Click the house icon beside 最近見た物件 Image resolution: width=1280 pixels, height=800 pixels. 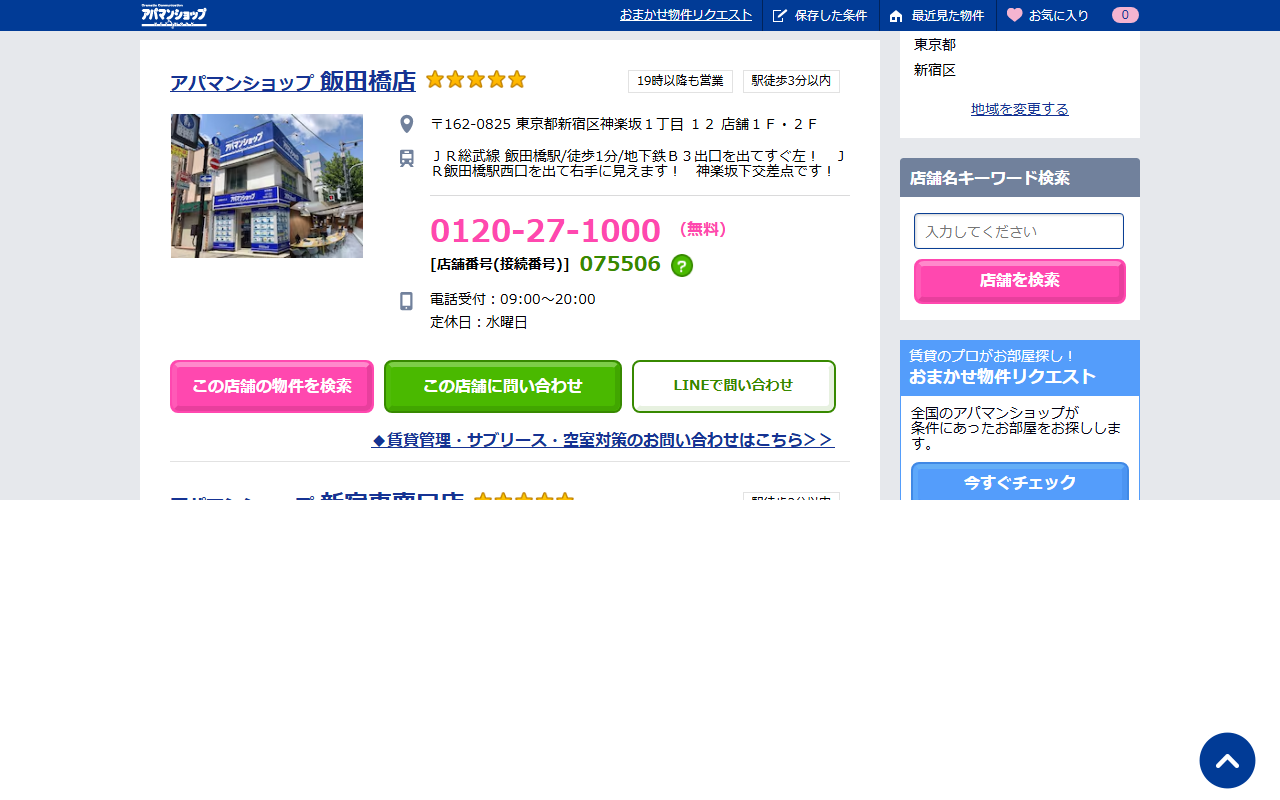896,15
